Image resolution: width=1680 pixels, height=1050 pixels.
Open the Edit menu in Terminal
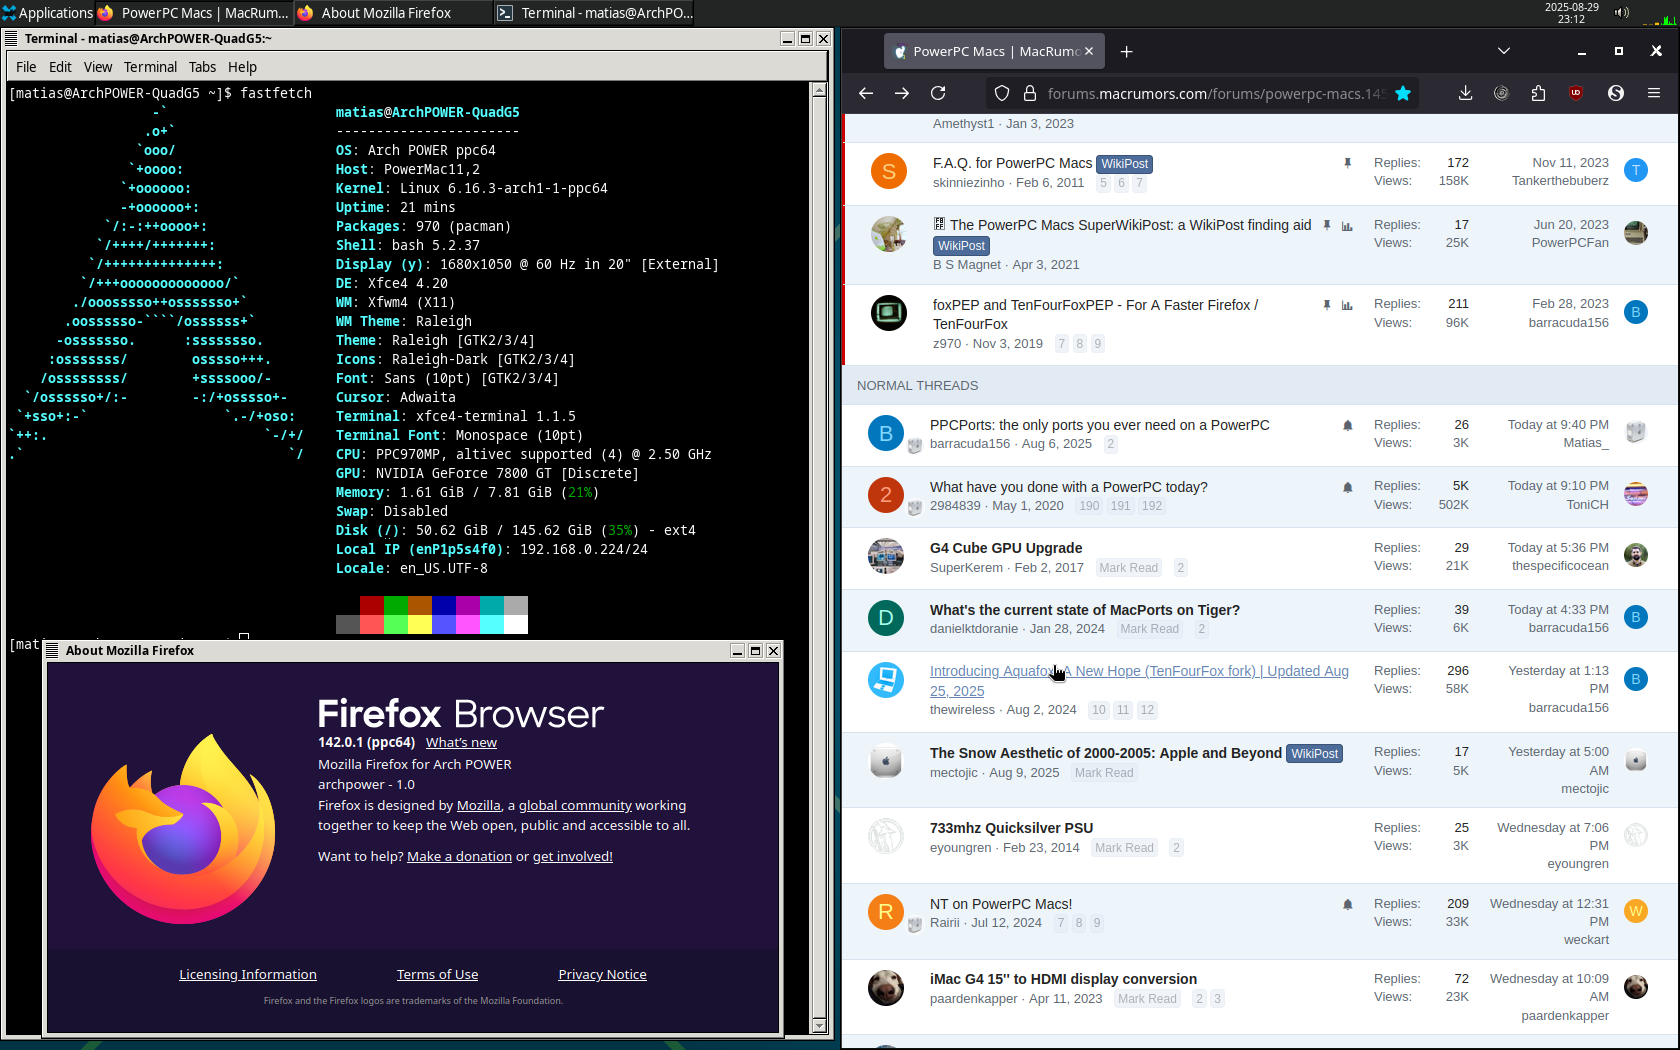pyautogui.click(x=60, y=67)
